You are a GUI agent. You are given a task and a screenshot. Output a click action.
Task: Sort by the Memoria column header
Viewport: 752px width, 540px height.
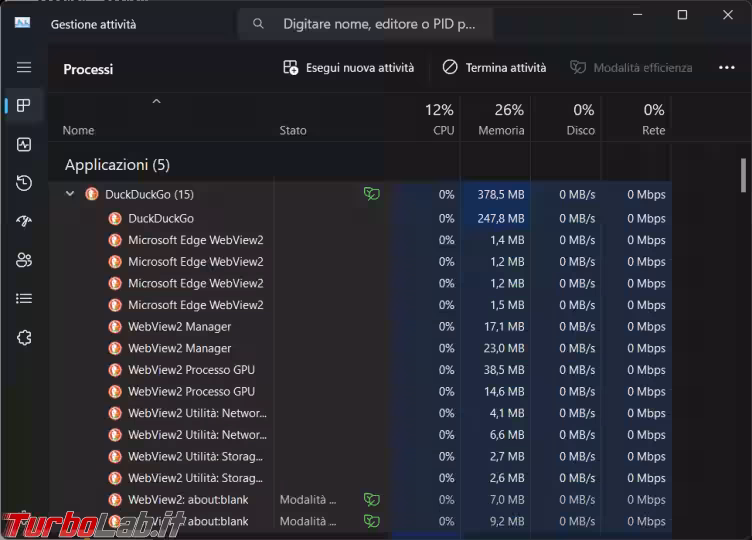[496, 120]
